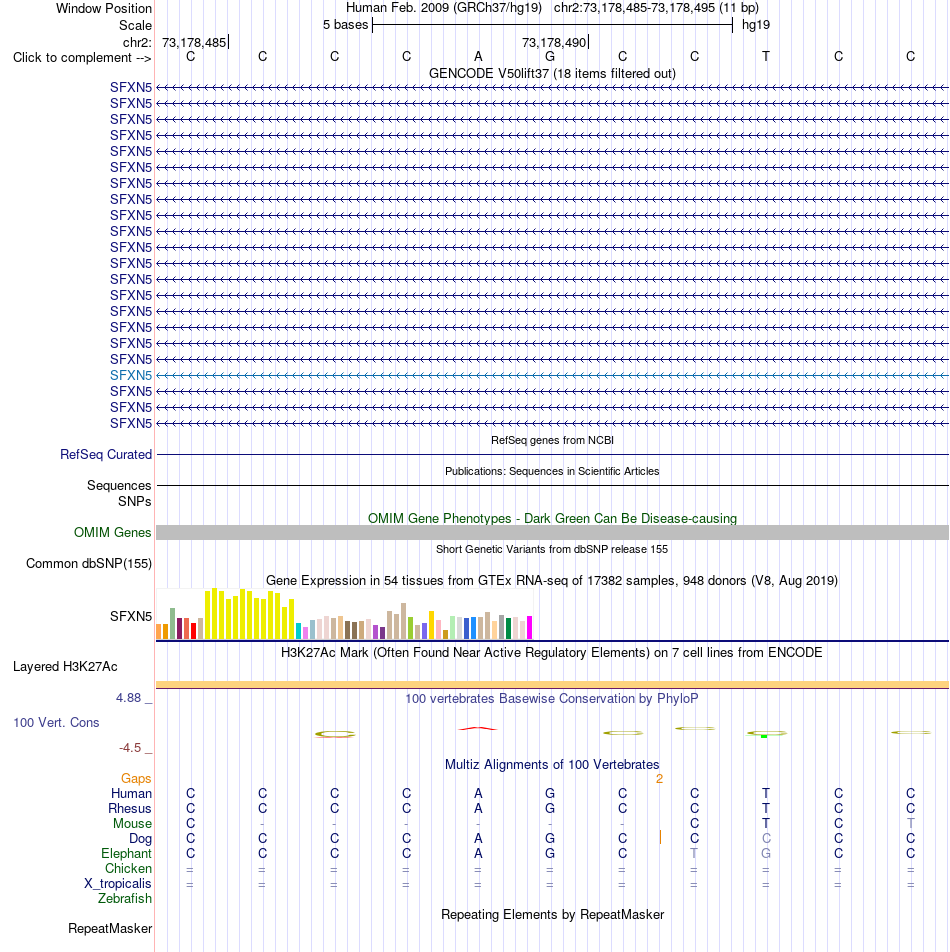Click base A in the reference sequence row

click(478, 56)
